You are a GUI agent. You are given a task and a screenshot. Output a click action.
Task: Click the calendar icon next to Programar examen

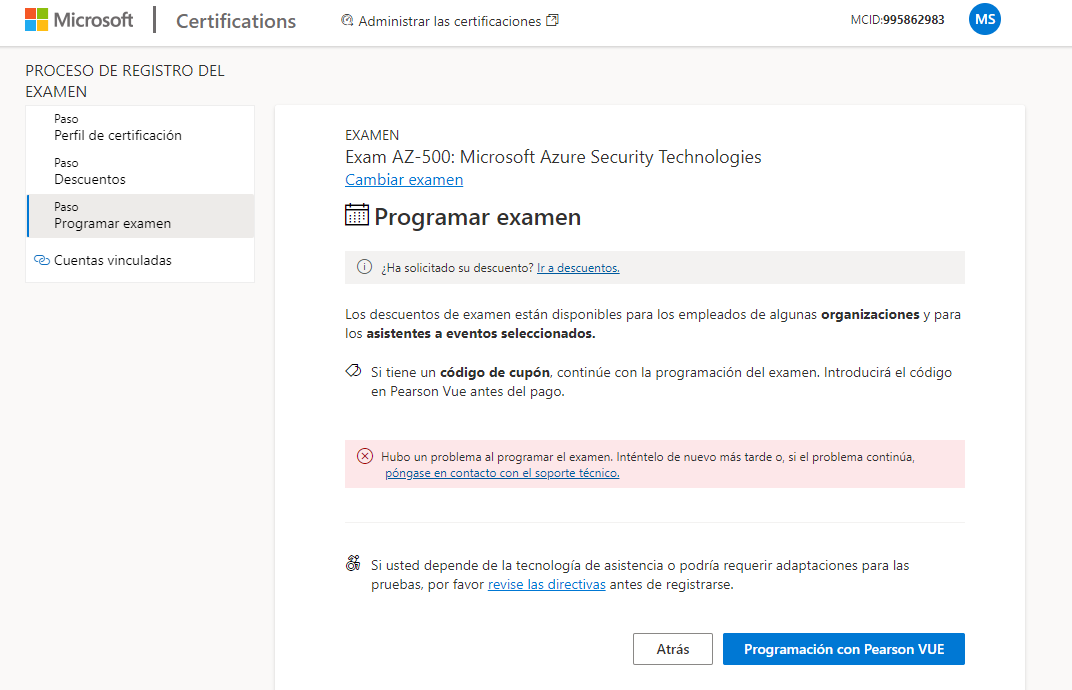[356, 215]
